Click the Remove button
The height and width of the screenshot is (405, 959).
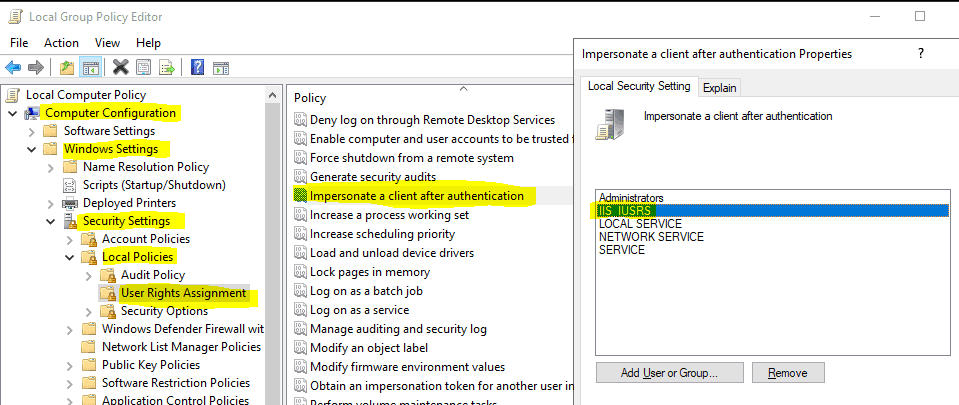click(788, 373)
